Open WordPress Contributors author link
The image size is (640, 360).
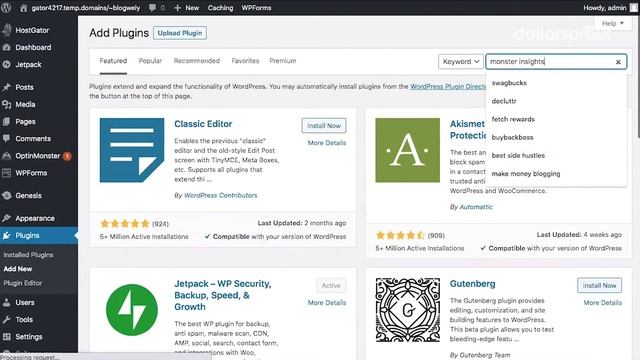tap(220, 196)
